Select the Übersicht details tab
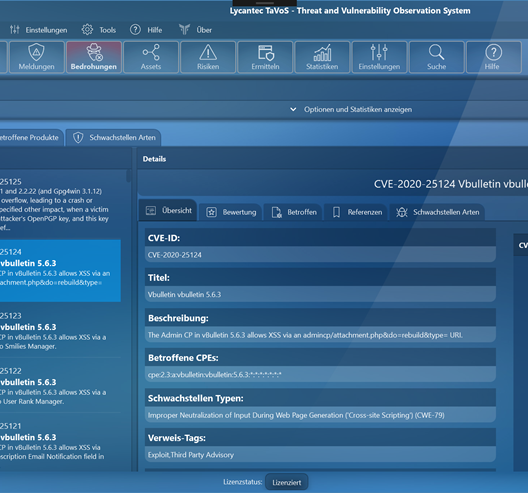Viewport: 528px width, 493px height. point(168,211)
